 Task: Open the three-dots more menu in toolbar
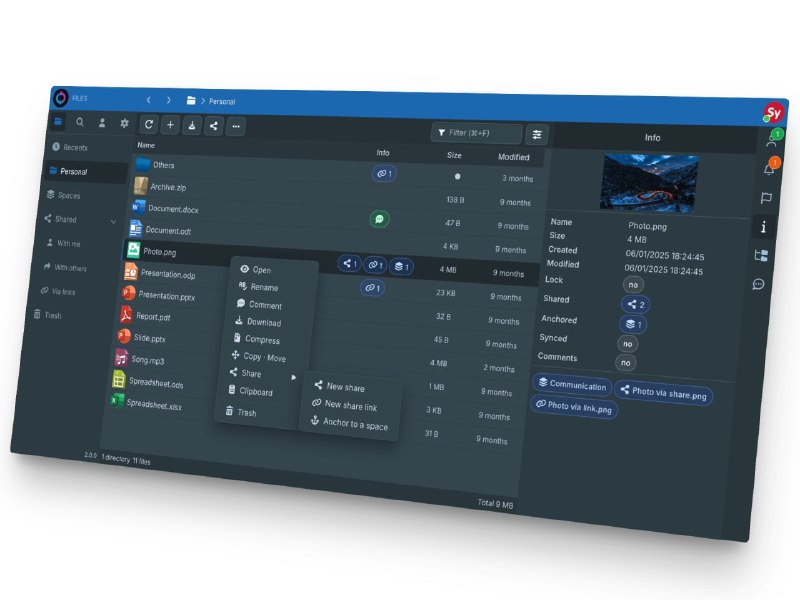pos(236,127)
